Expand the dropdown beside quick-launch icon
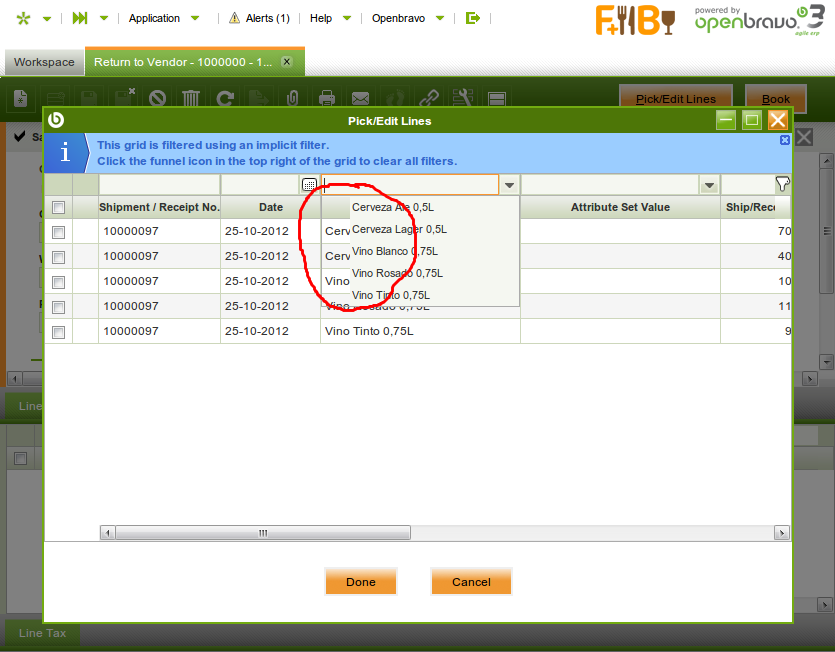 pyautogui.click(x=104, y=18)
